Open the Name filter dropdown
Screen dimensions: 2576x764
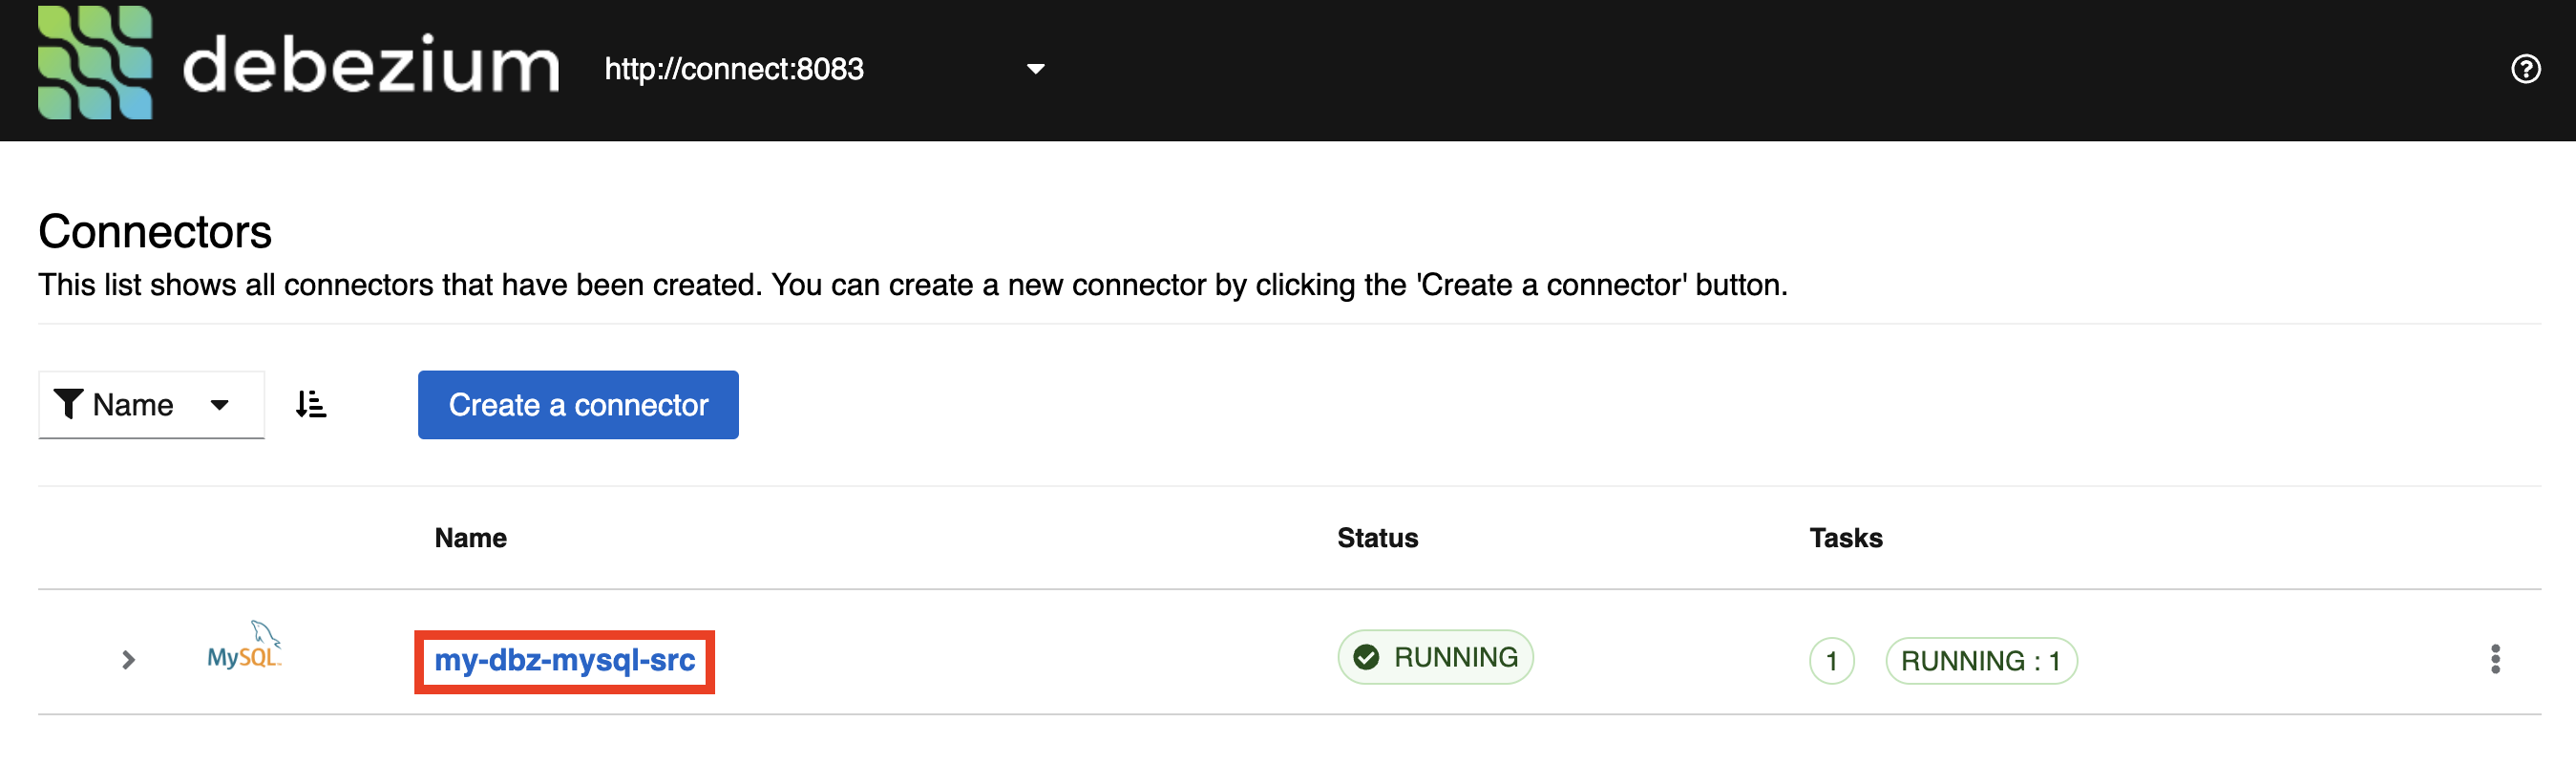(x=150, y=405)
